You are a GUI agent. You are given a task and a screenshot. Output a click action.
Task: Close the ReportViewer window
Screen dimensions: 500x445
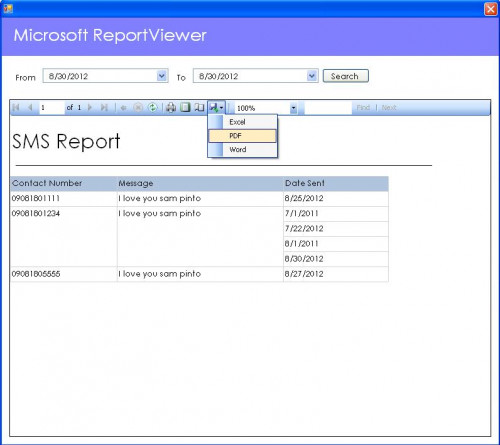tap(490, 9)
